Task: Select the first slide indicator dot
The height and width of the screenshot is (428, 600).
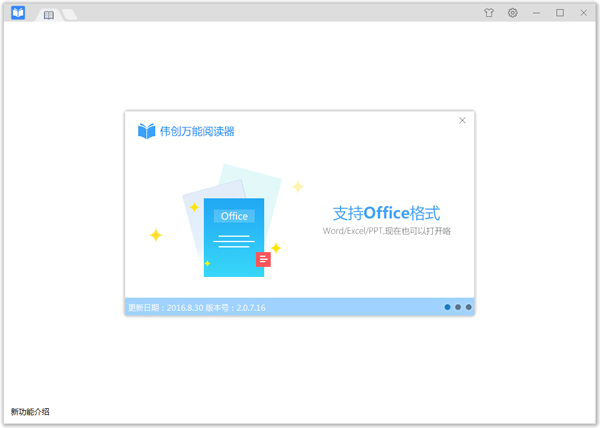Action: [447, 307]
